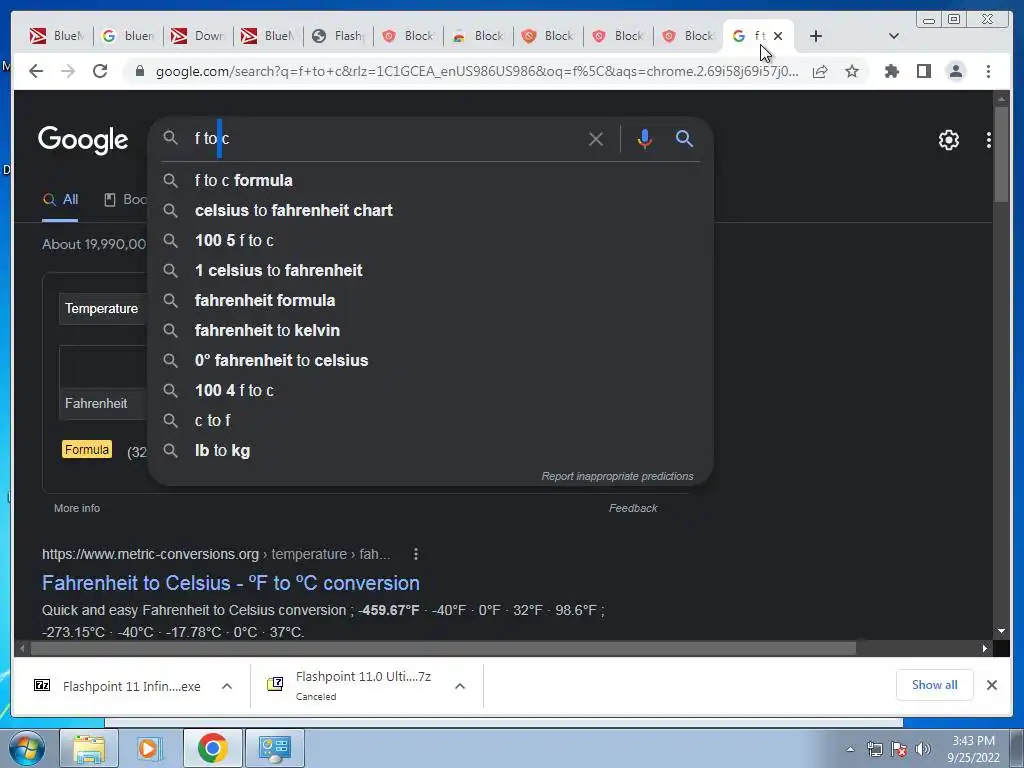The height and width of the screenshot is (768, 1024).
Task: Open the Temperature unit type dropdown
Action: click(x=103, y=308)
